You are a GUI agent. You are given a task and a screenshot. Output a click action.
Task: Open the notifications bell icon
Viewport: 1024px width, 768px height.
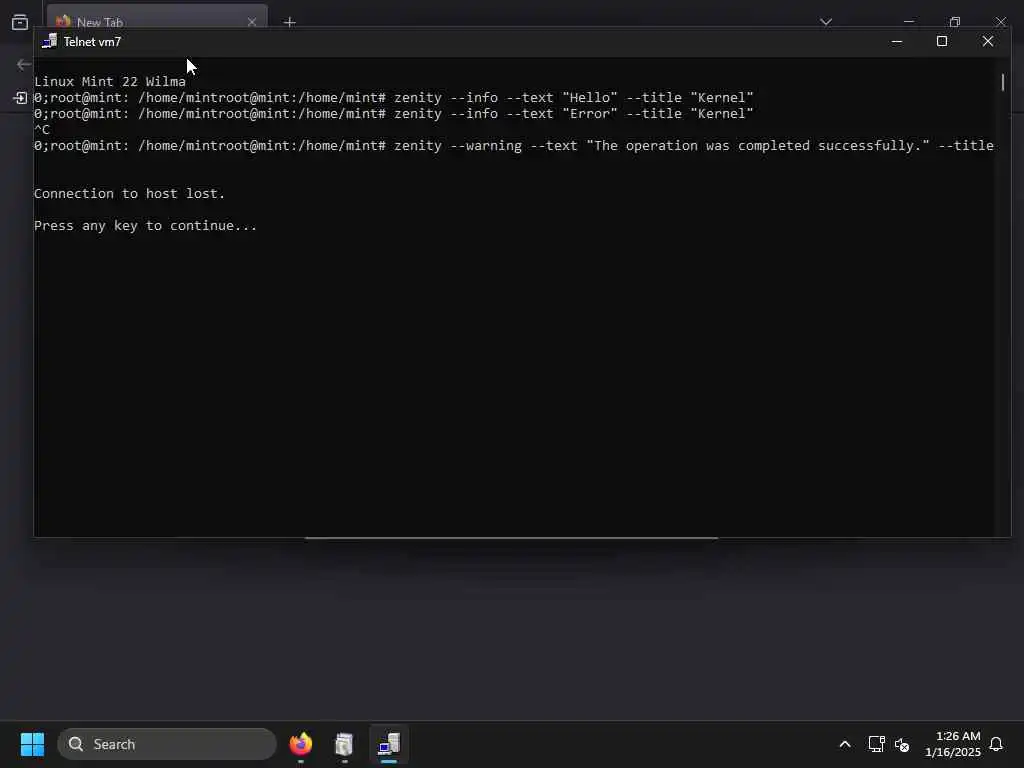[x=996, y=744]
